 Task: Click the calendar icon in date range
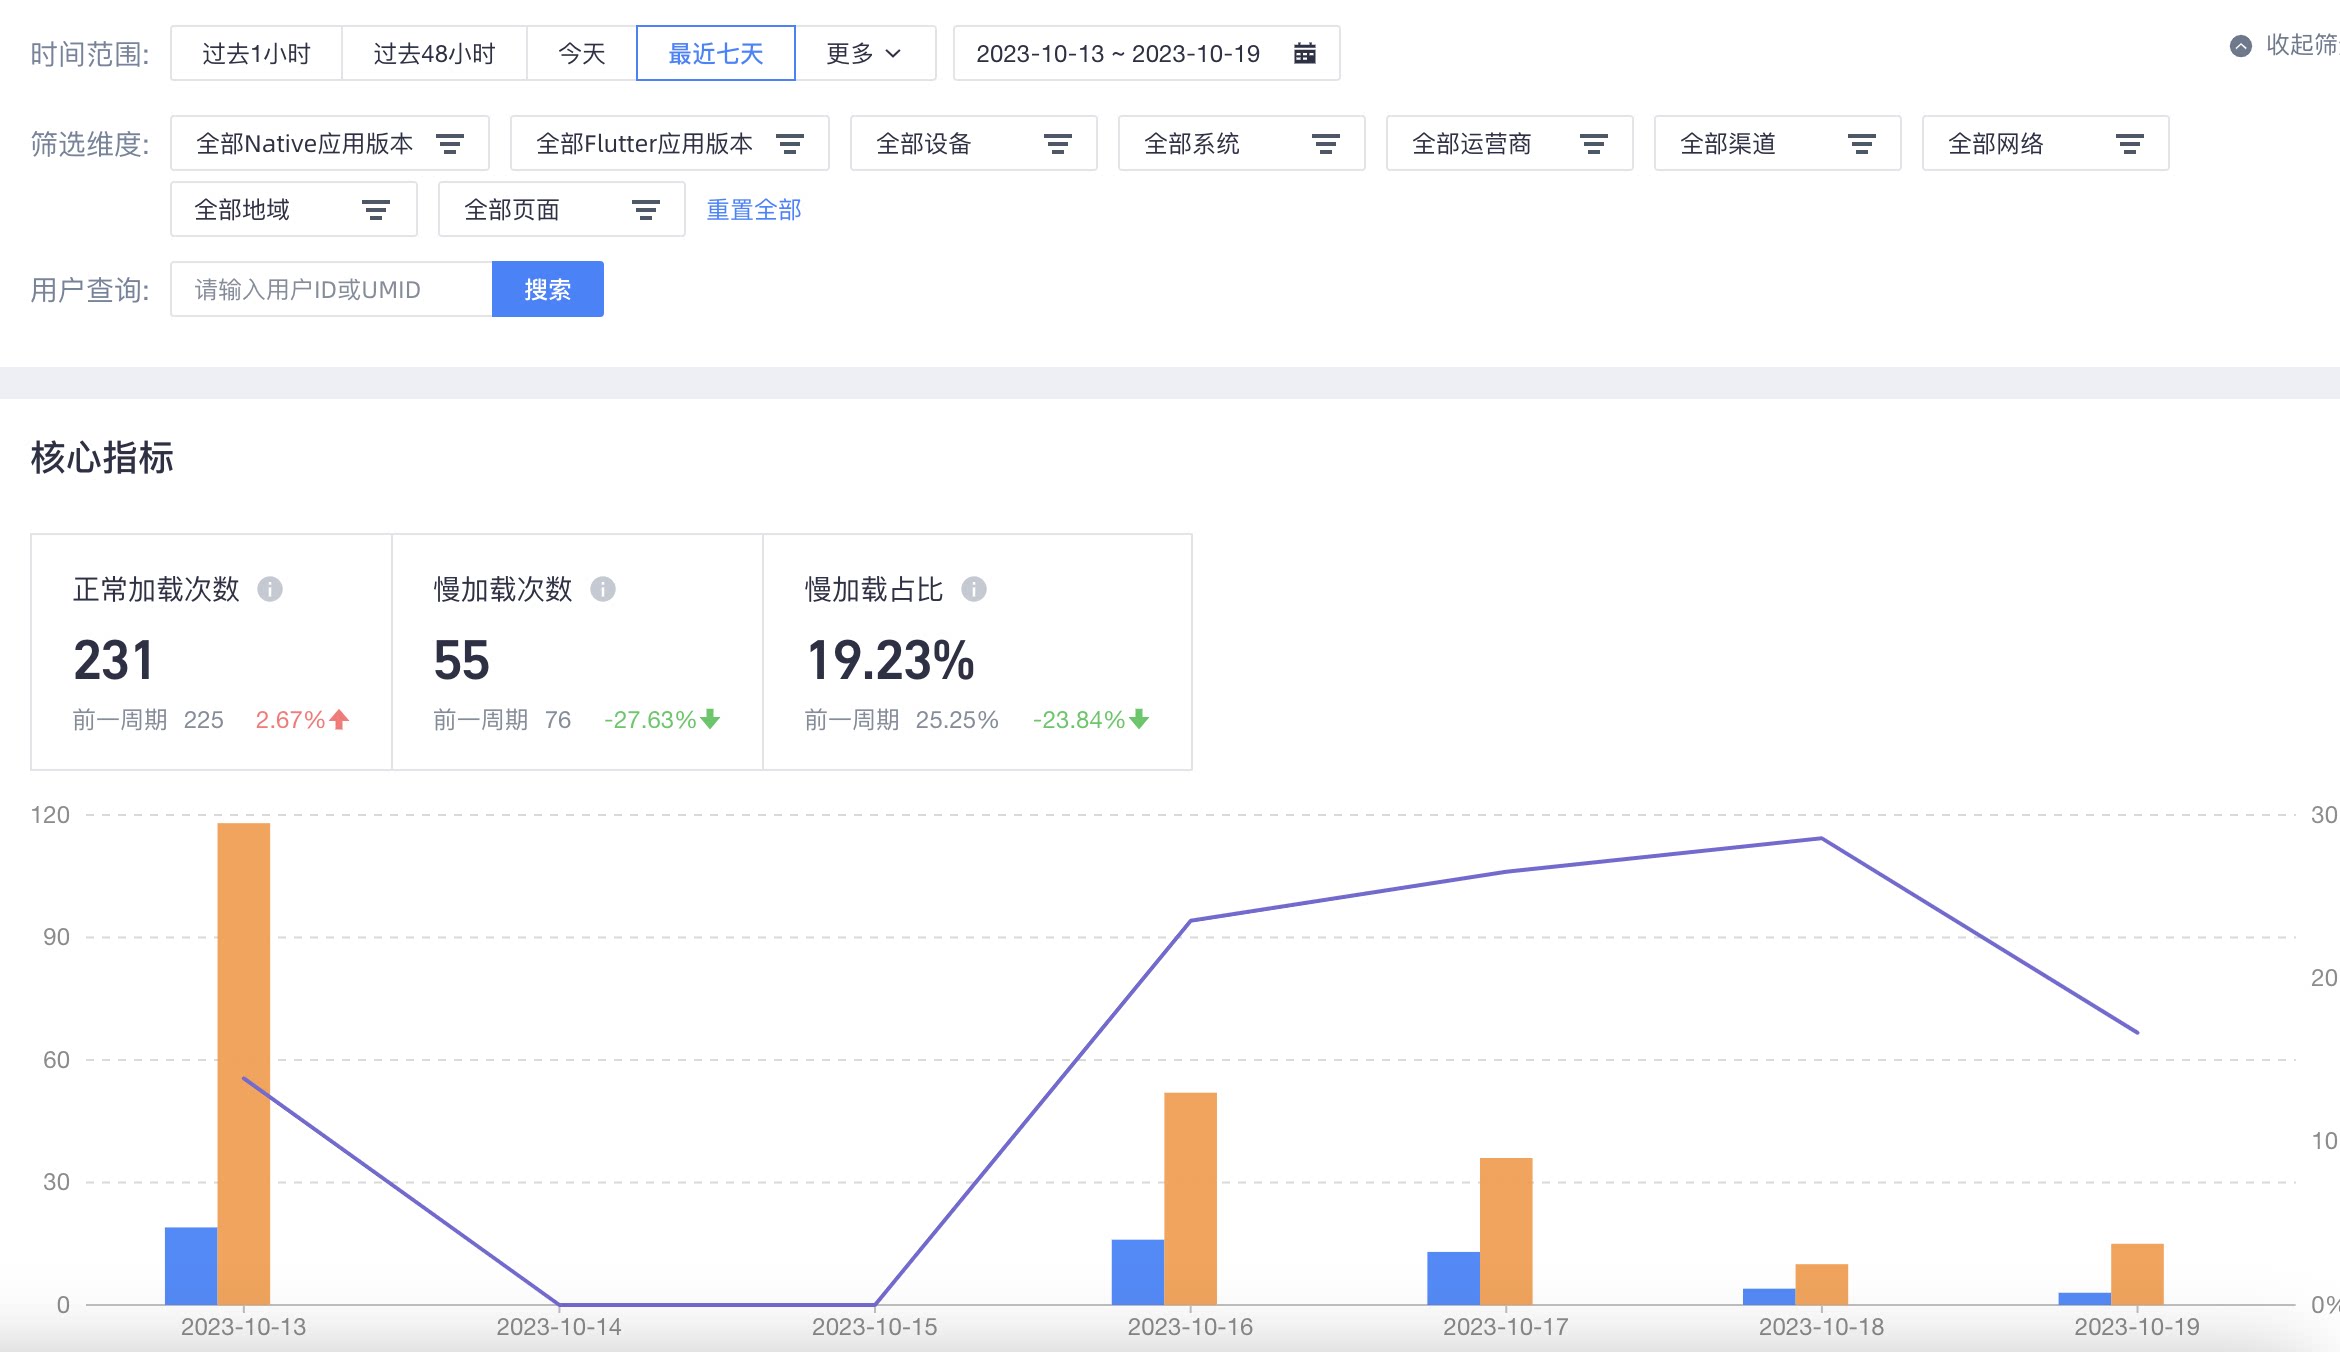(1304, 53)
